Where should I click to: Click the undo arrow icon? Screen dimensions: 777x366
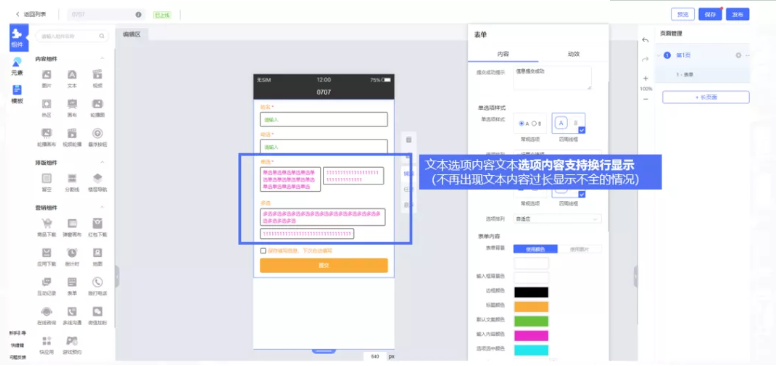tap(645, 40)
